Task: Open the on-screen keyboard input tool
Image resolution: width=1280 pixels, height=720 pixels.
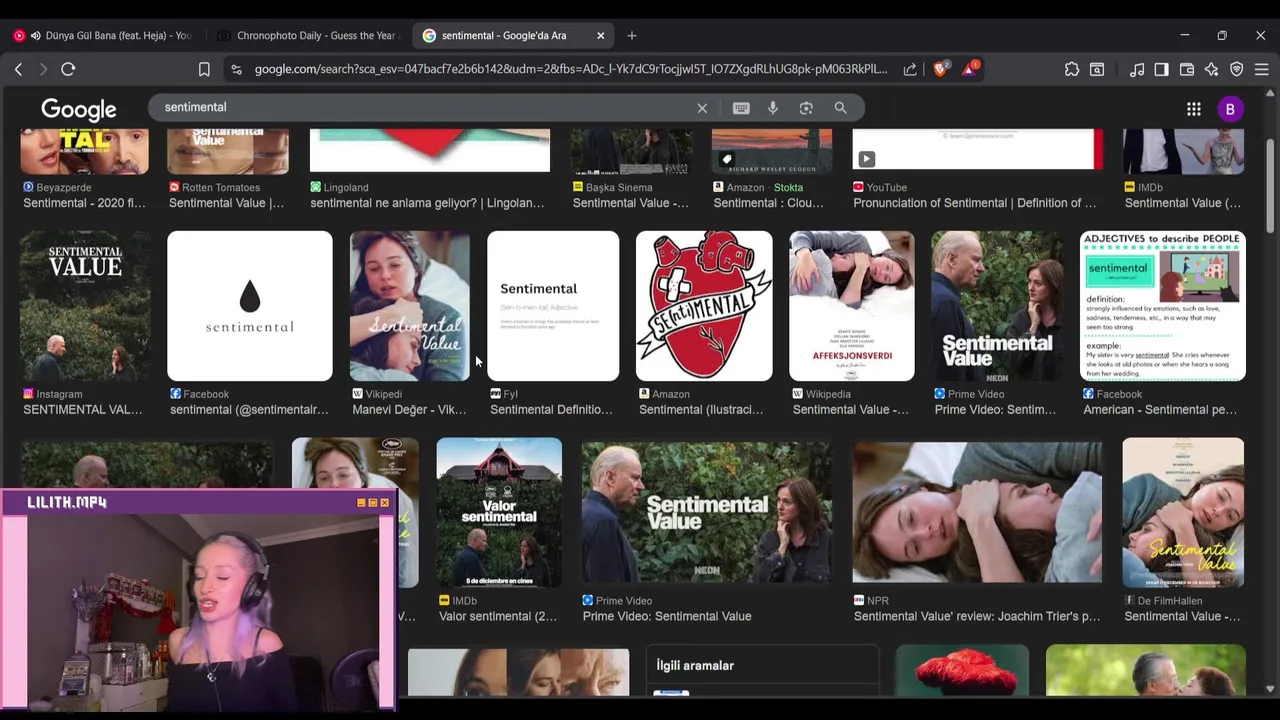Action: point(741,108)
